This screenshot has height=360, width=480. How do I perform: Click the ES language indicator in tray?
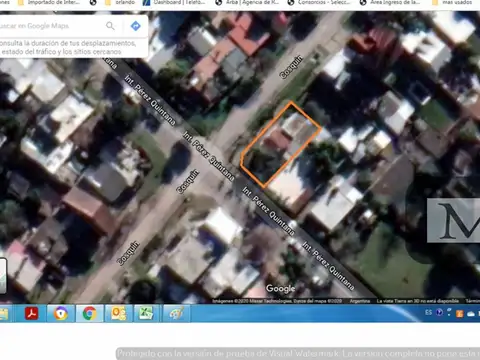[x=429, y=312]
